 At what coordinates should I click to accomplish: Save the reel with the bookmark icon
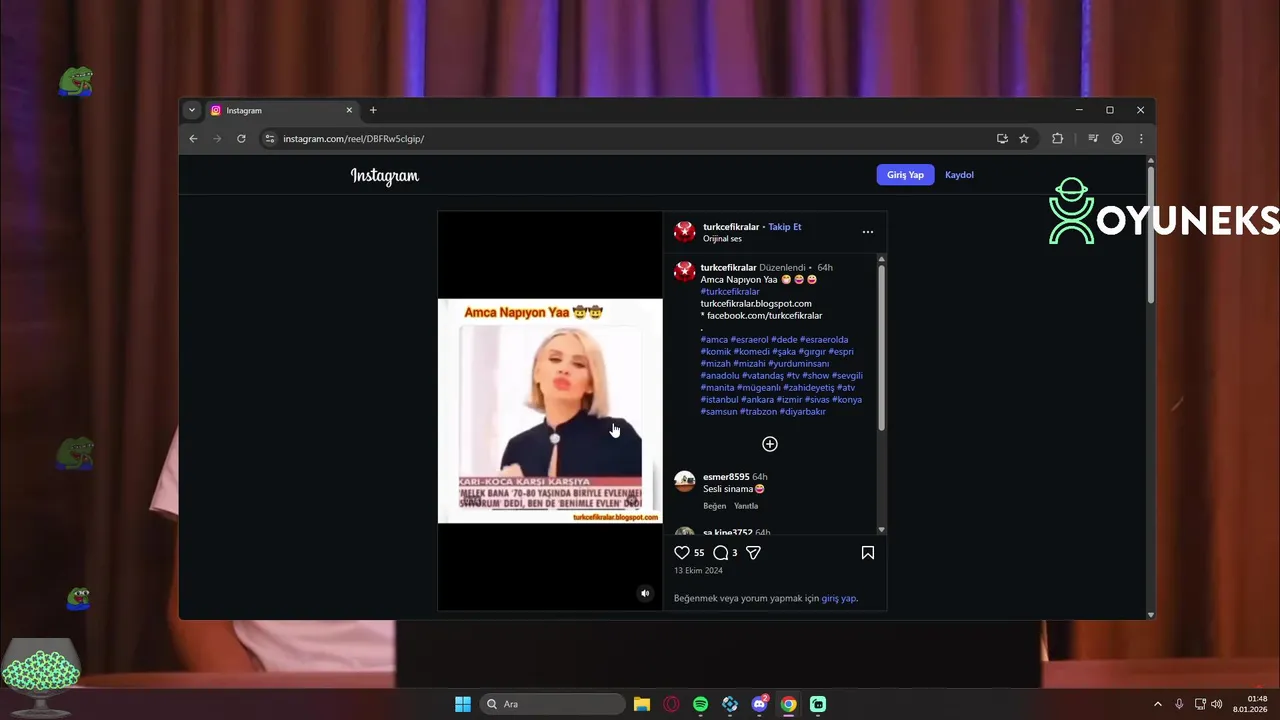point(868,552)
